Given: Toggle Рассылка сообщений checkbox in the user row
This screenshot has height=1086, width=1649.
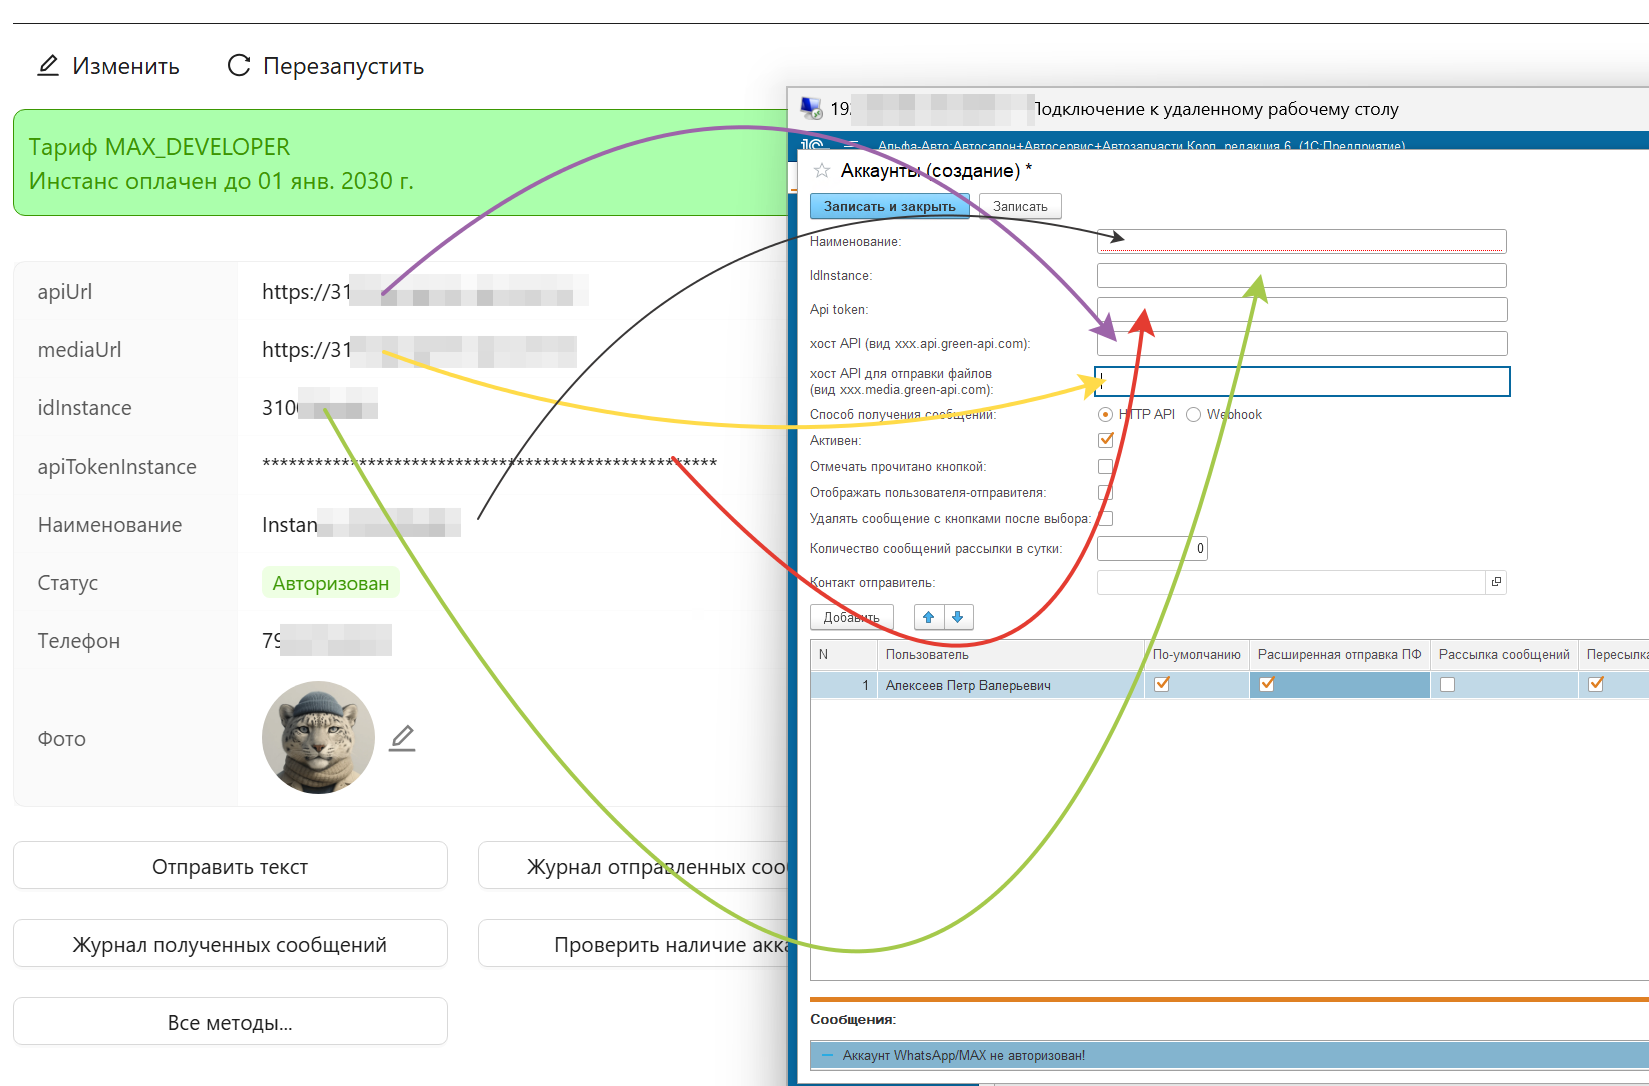Looking at the screenshot, I should coord(1447,685).
